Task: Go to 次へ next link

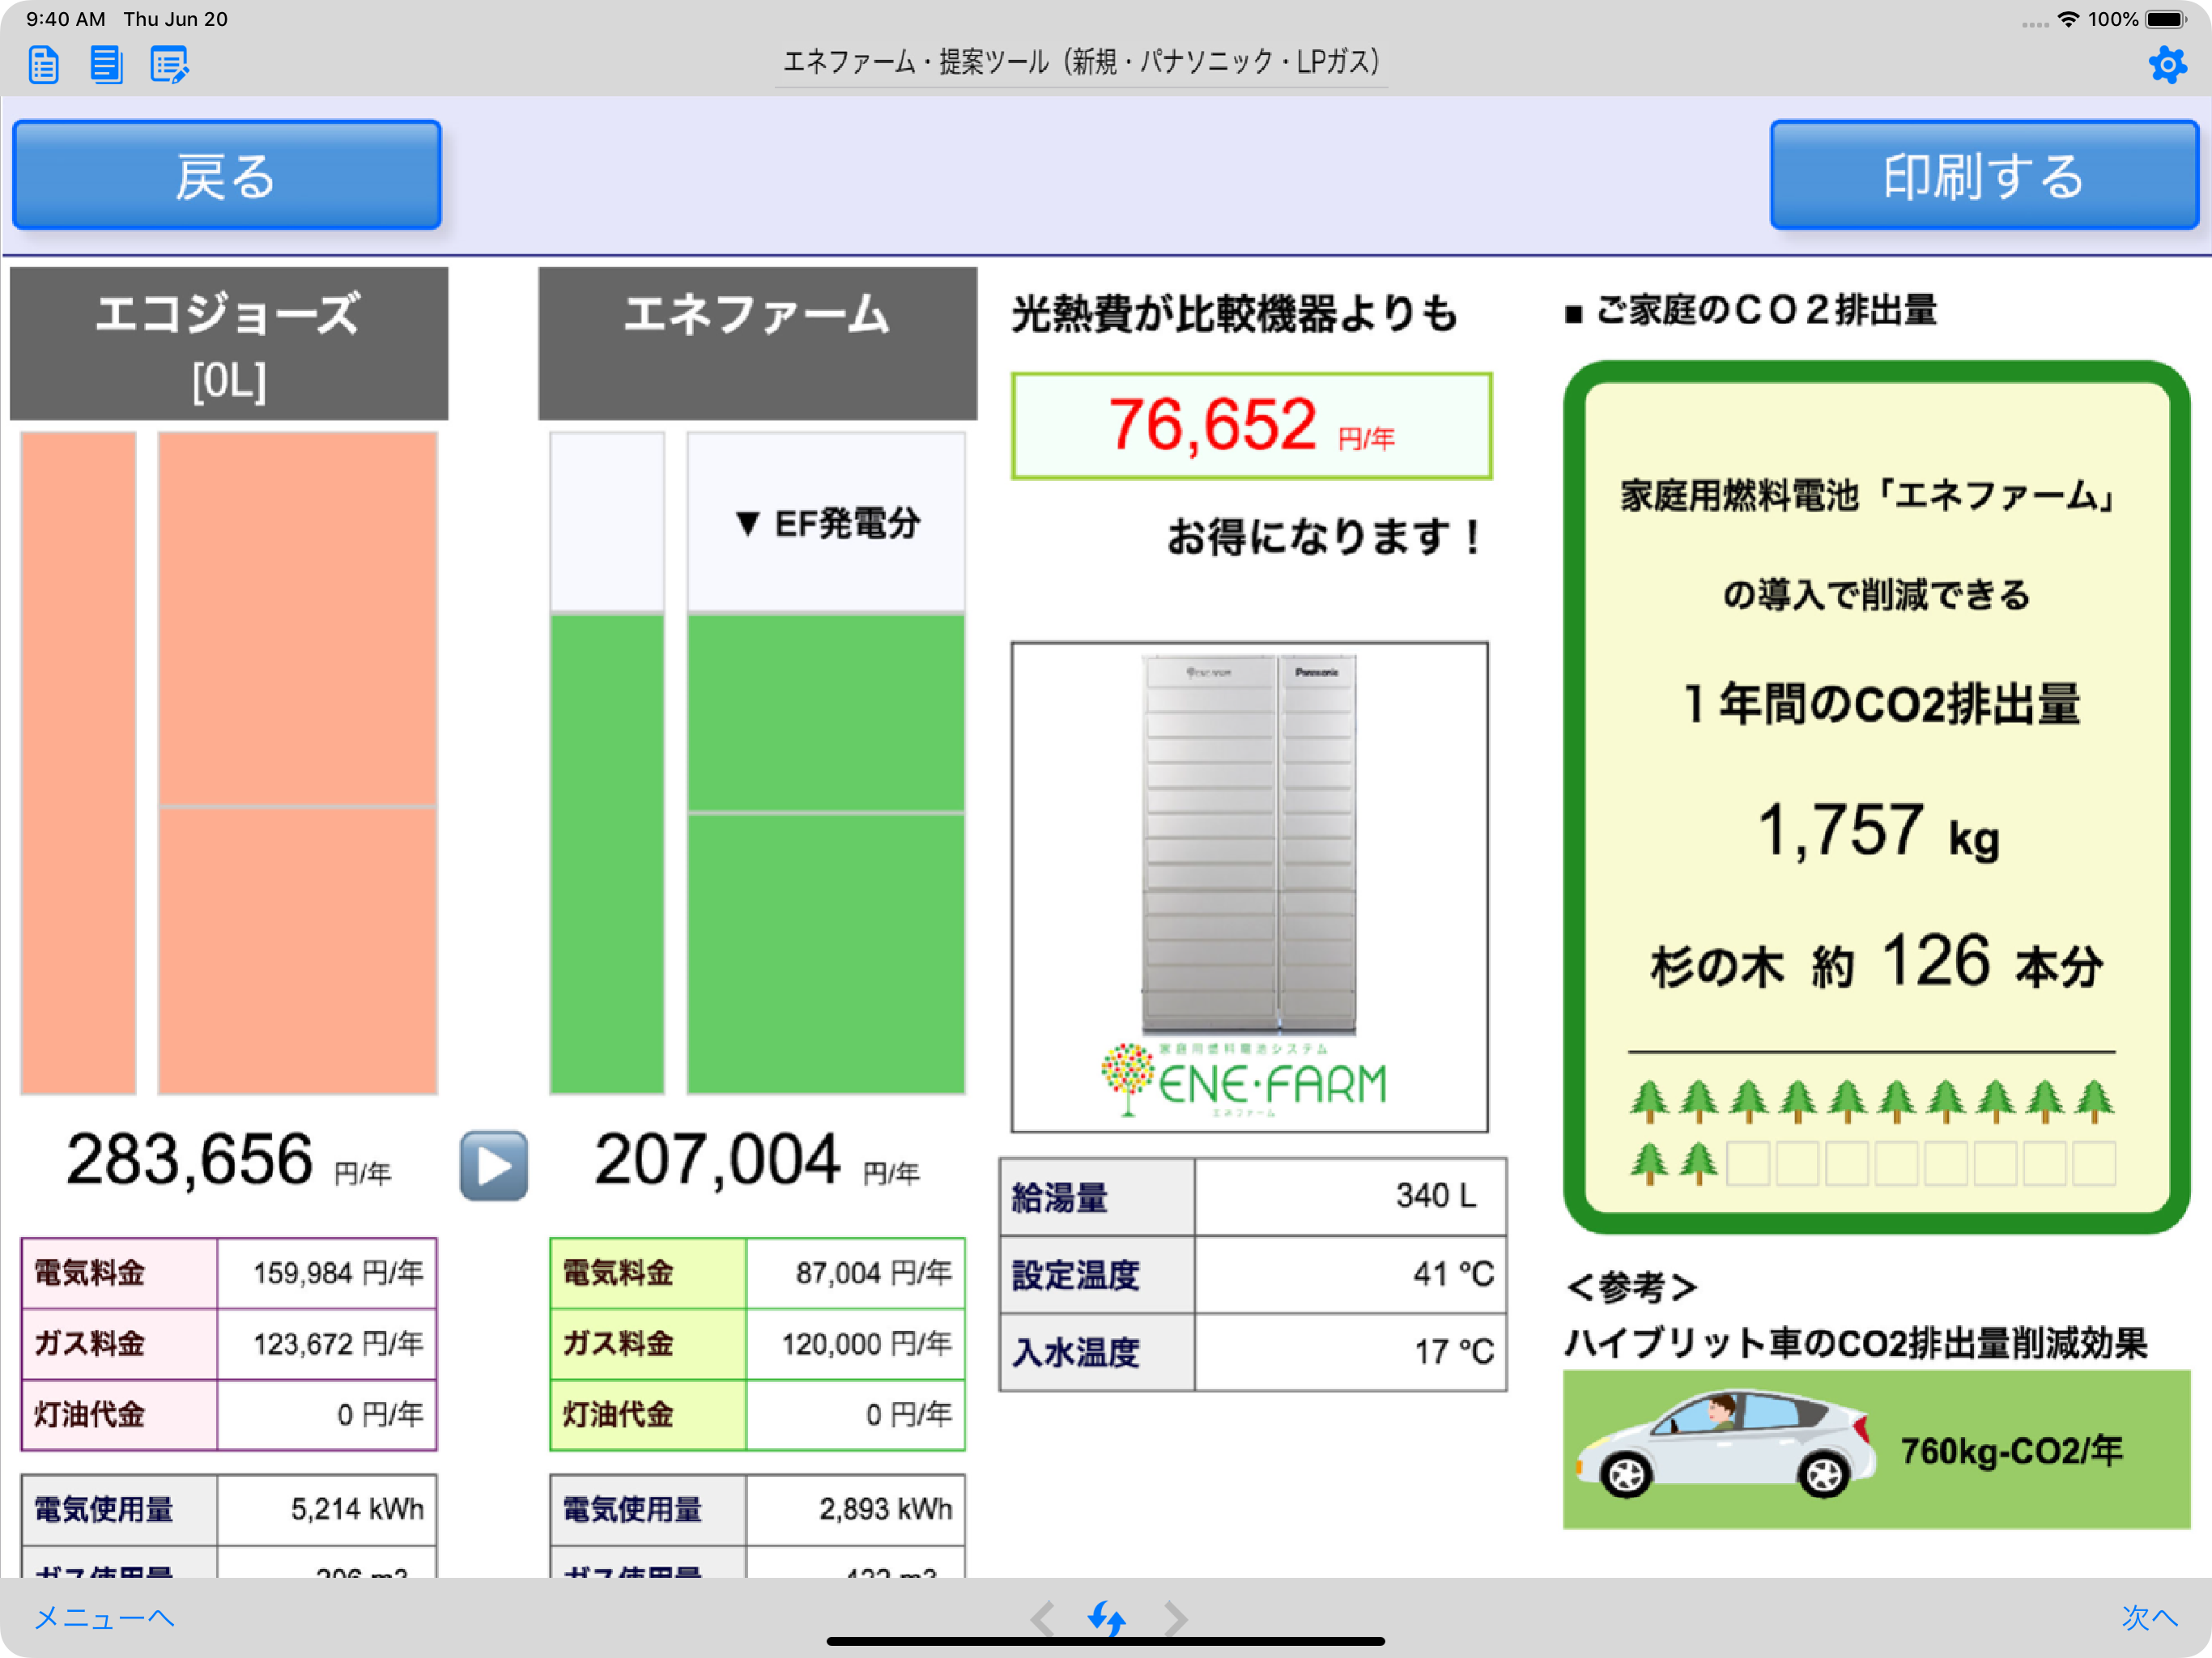Action: [2149, 1617]
